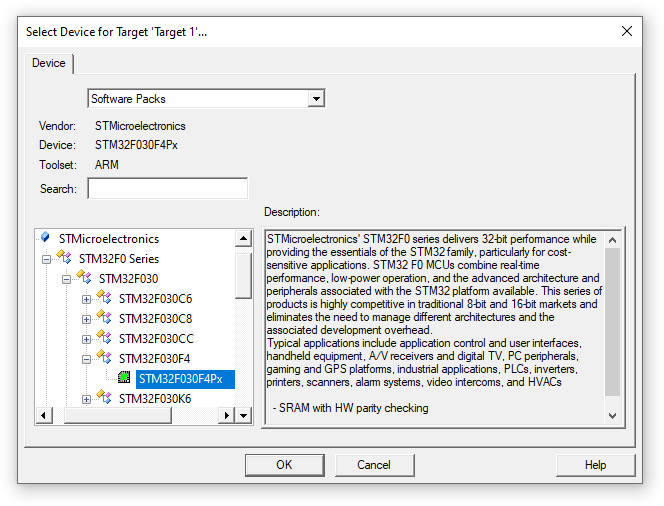Collapse the STM32F030F4 node

tap(86, 359)
